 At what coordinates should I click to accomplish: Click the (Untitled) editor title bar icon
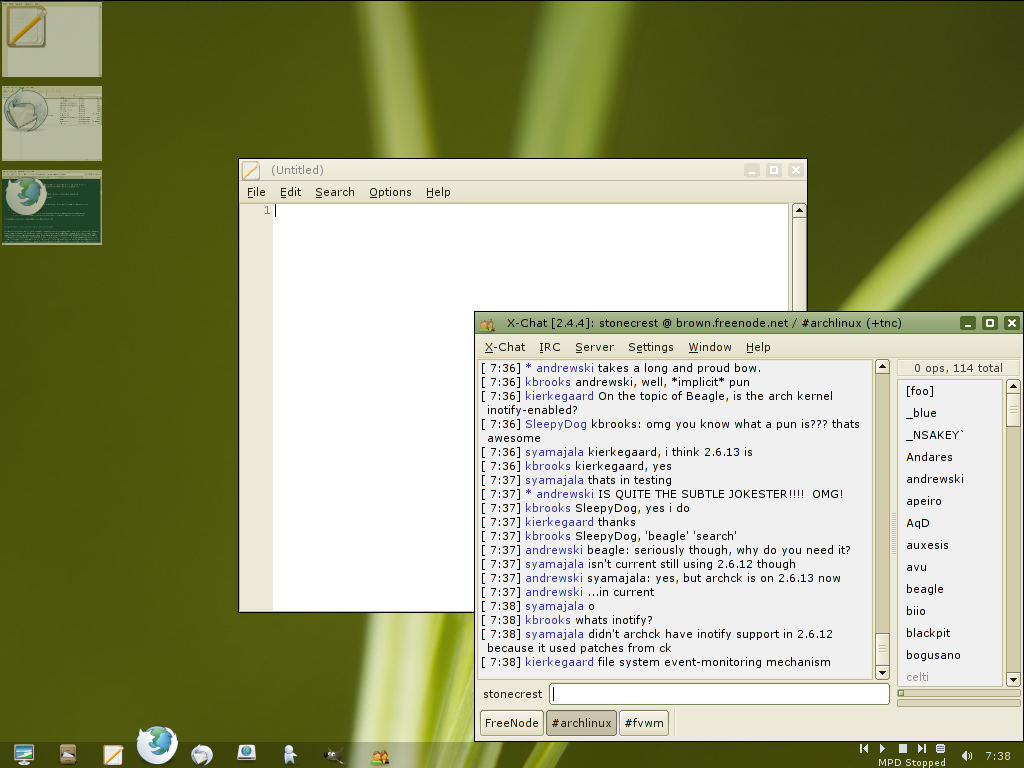[x=251, y=170]
